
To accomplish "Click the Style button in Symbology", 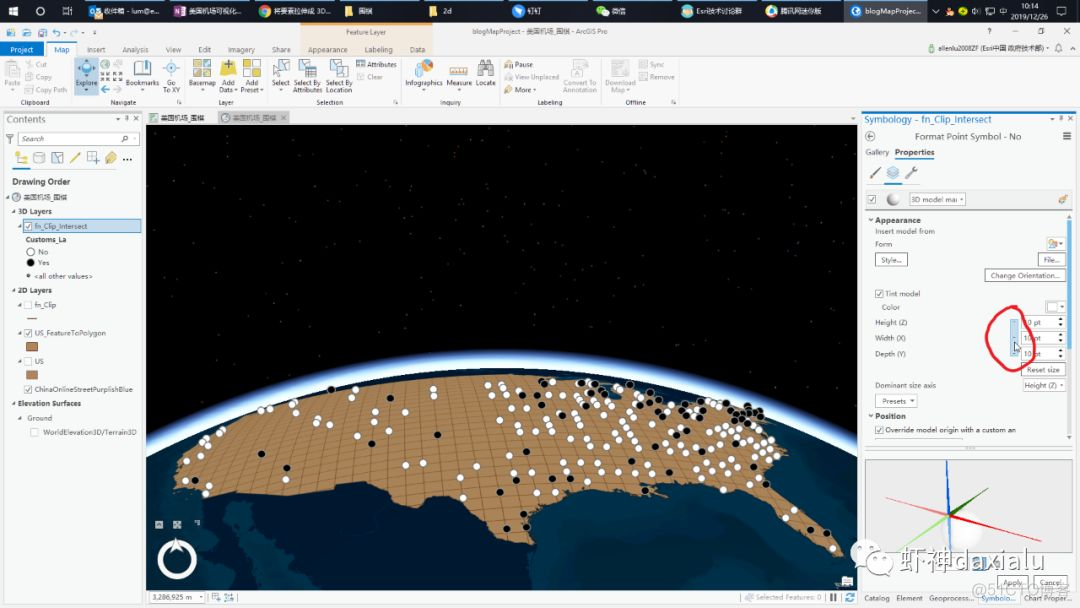I will pos(891,259).
